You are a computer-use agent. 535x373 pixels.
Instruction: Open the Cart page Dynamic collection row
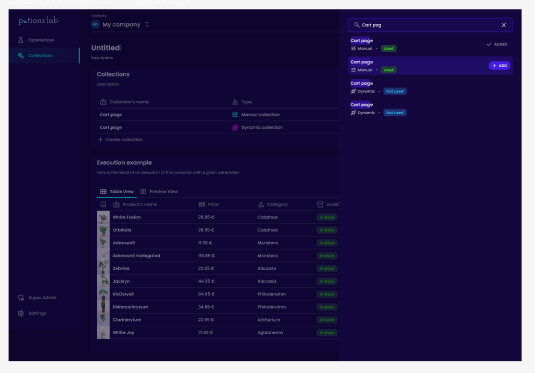click(218, 127)
